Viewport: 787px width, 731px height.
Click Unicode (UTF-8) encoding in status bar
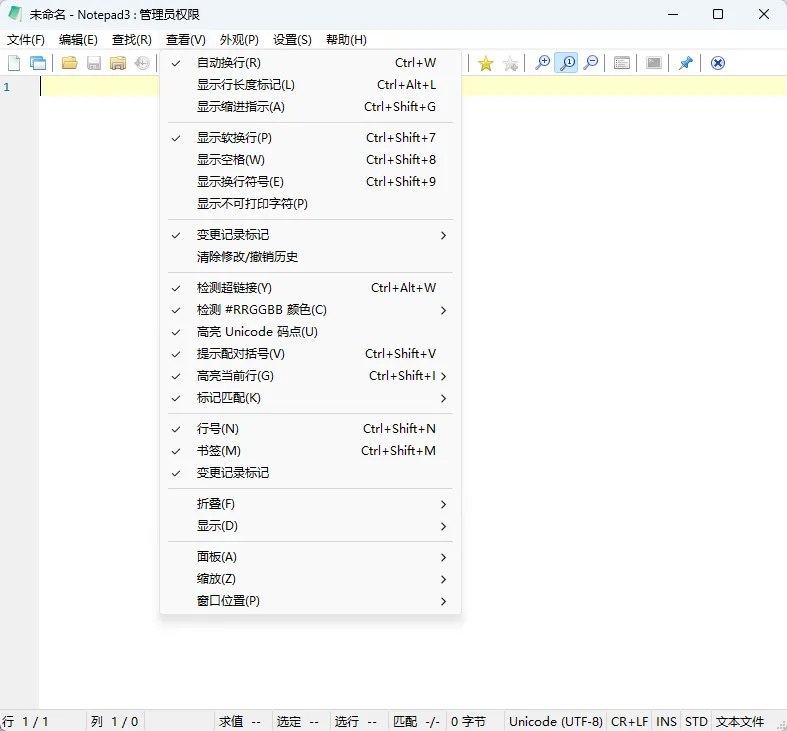pos(555,721)
